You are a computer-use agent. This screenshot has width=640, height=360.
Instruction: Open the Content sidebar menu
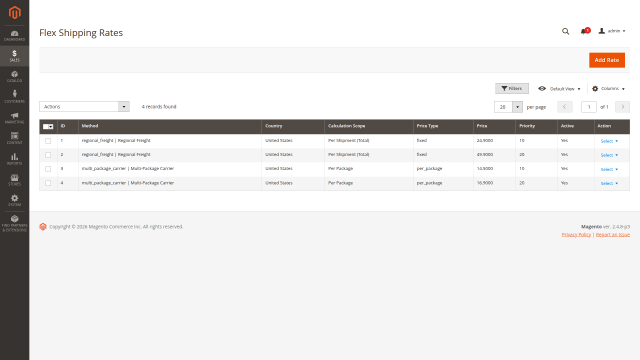[x=14, y=138]
